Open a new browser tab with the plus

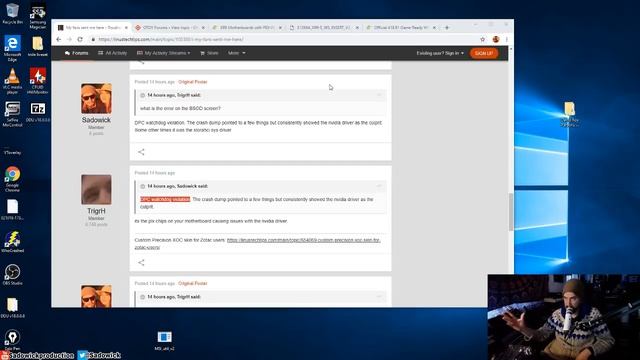coord(447,27)
